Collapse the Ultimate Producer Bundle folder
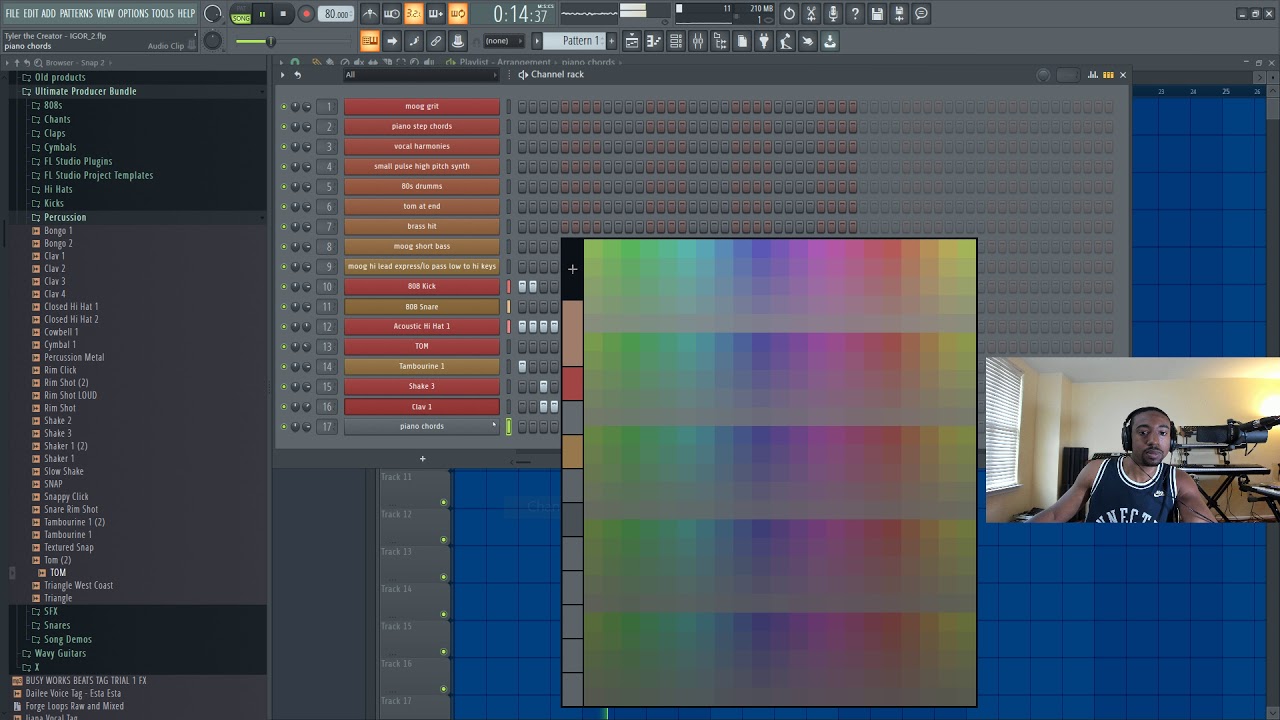The width and height of the screenshot is (1280, 720). pos(85,91)
